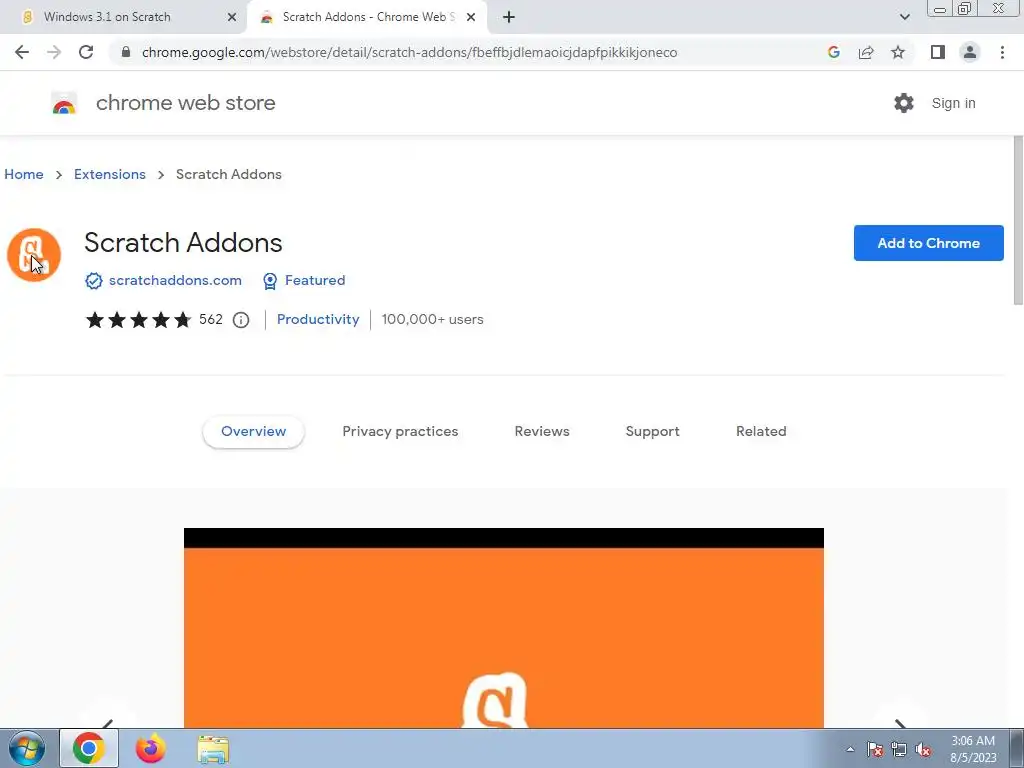The height and width of the screenshot is (768, 1024).
Task: Reload the current page
Action: [x=86, y=52]
